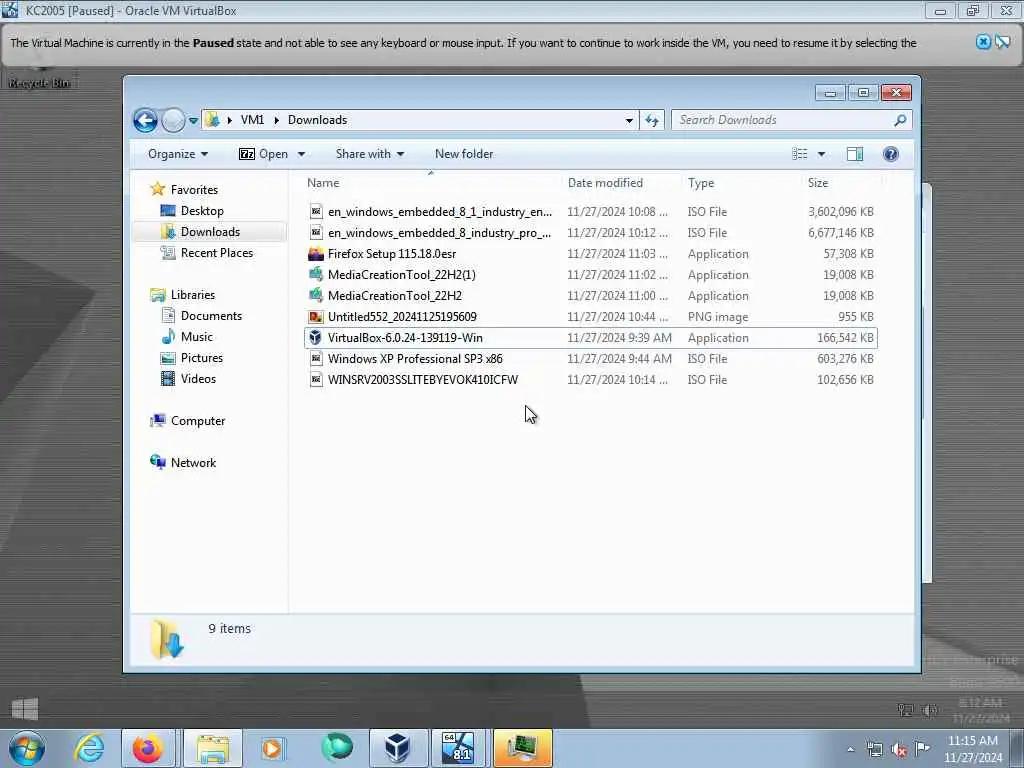Open Windows Explorer from taskbar
This screenshot has width=1024, height=768.
pos(212,748)
